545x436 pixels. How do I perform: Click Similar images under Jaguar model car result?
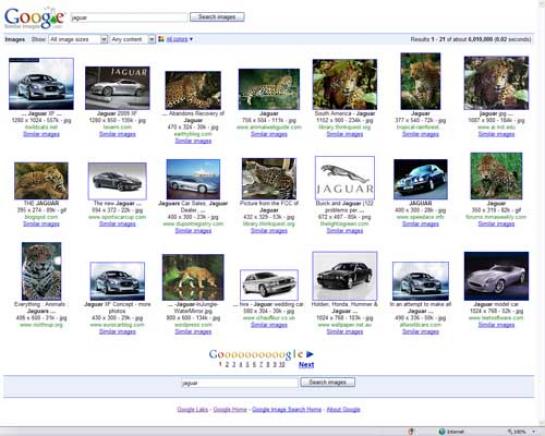tap(496, 325)
